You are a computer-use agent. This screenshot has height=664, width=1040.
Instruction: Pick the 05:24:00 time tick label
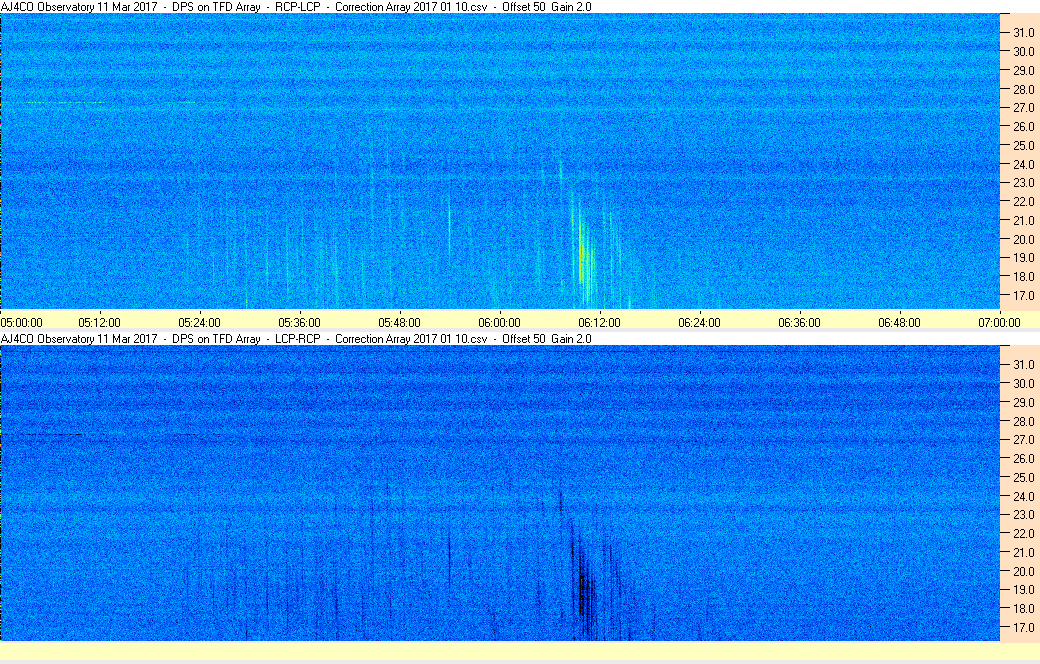pos(200,322)
